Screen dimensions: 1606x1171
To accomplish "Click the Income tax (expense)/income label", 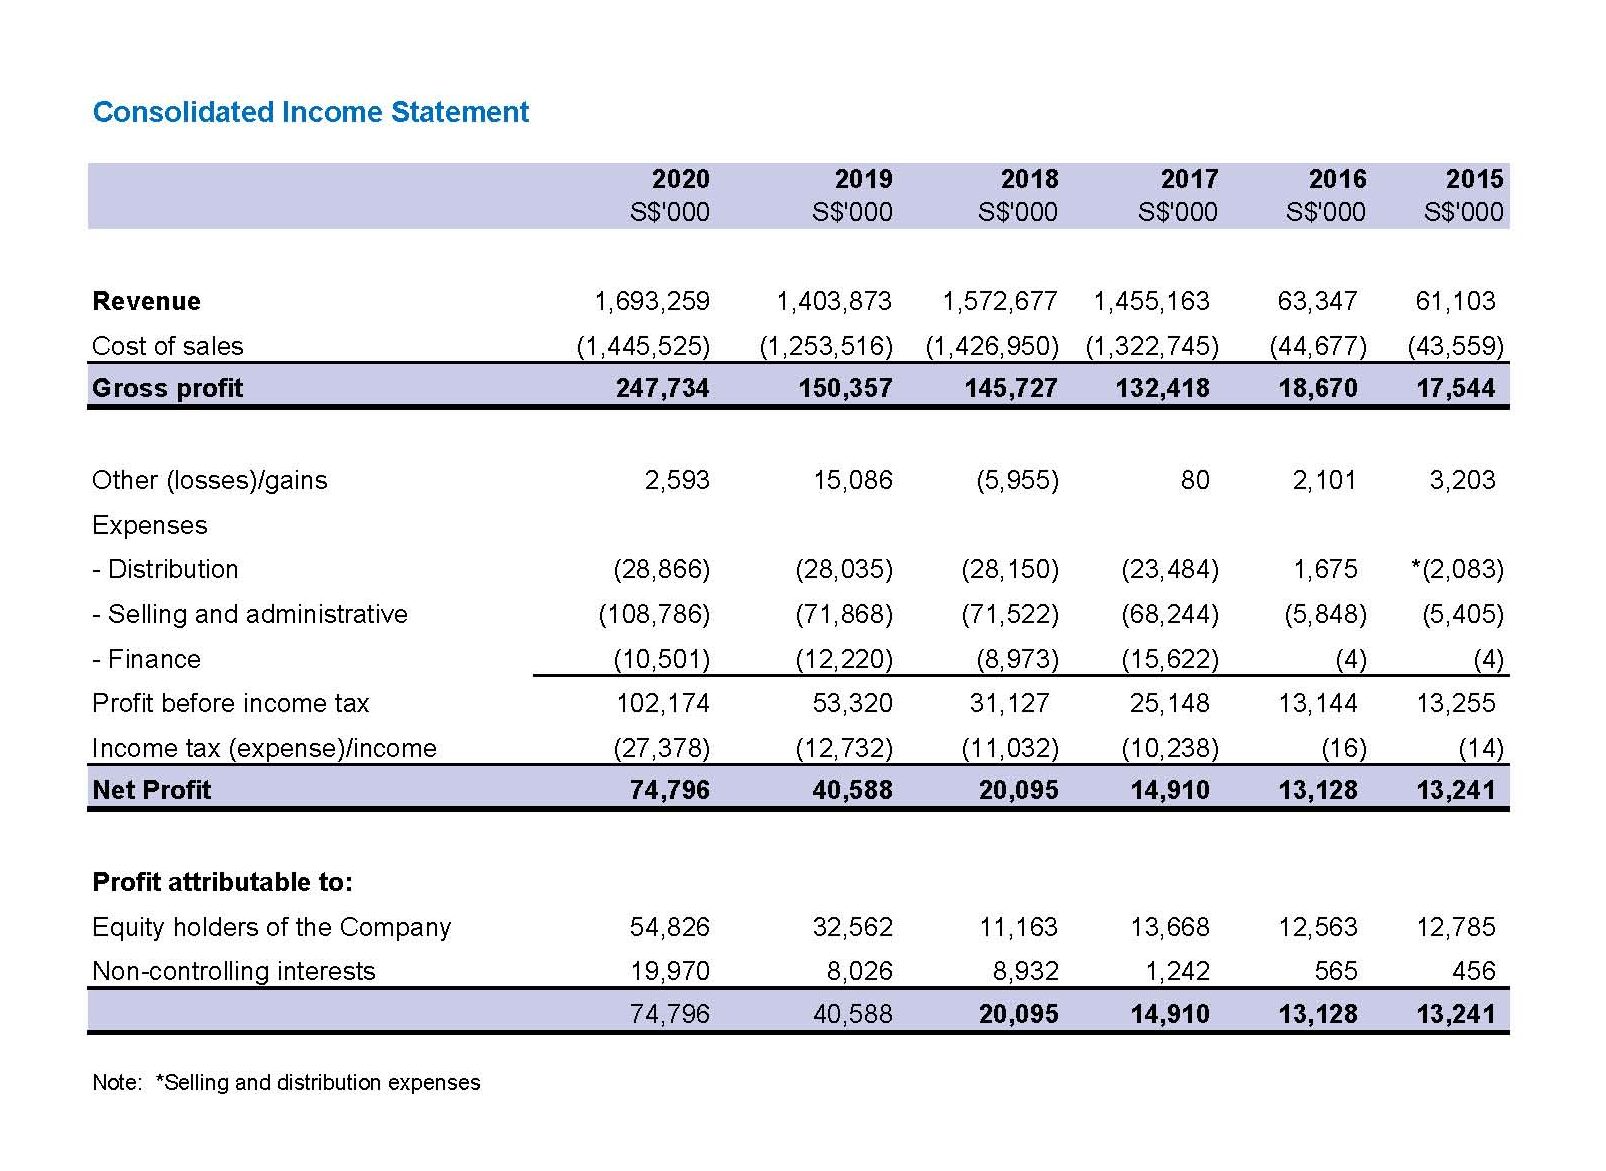I will (264, 748).
